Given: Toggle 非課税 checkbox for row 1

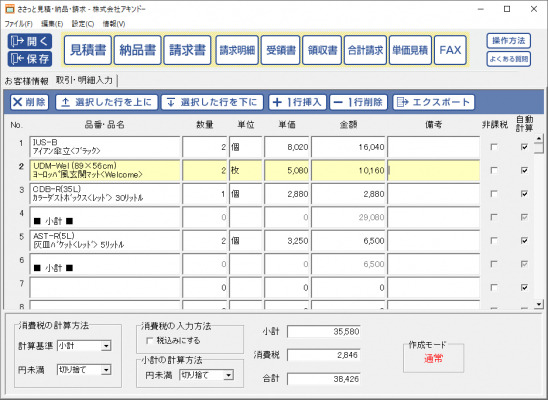Looking at the screenshot, I should click(x=494, y=147).
